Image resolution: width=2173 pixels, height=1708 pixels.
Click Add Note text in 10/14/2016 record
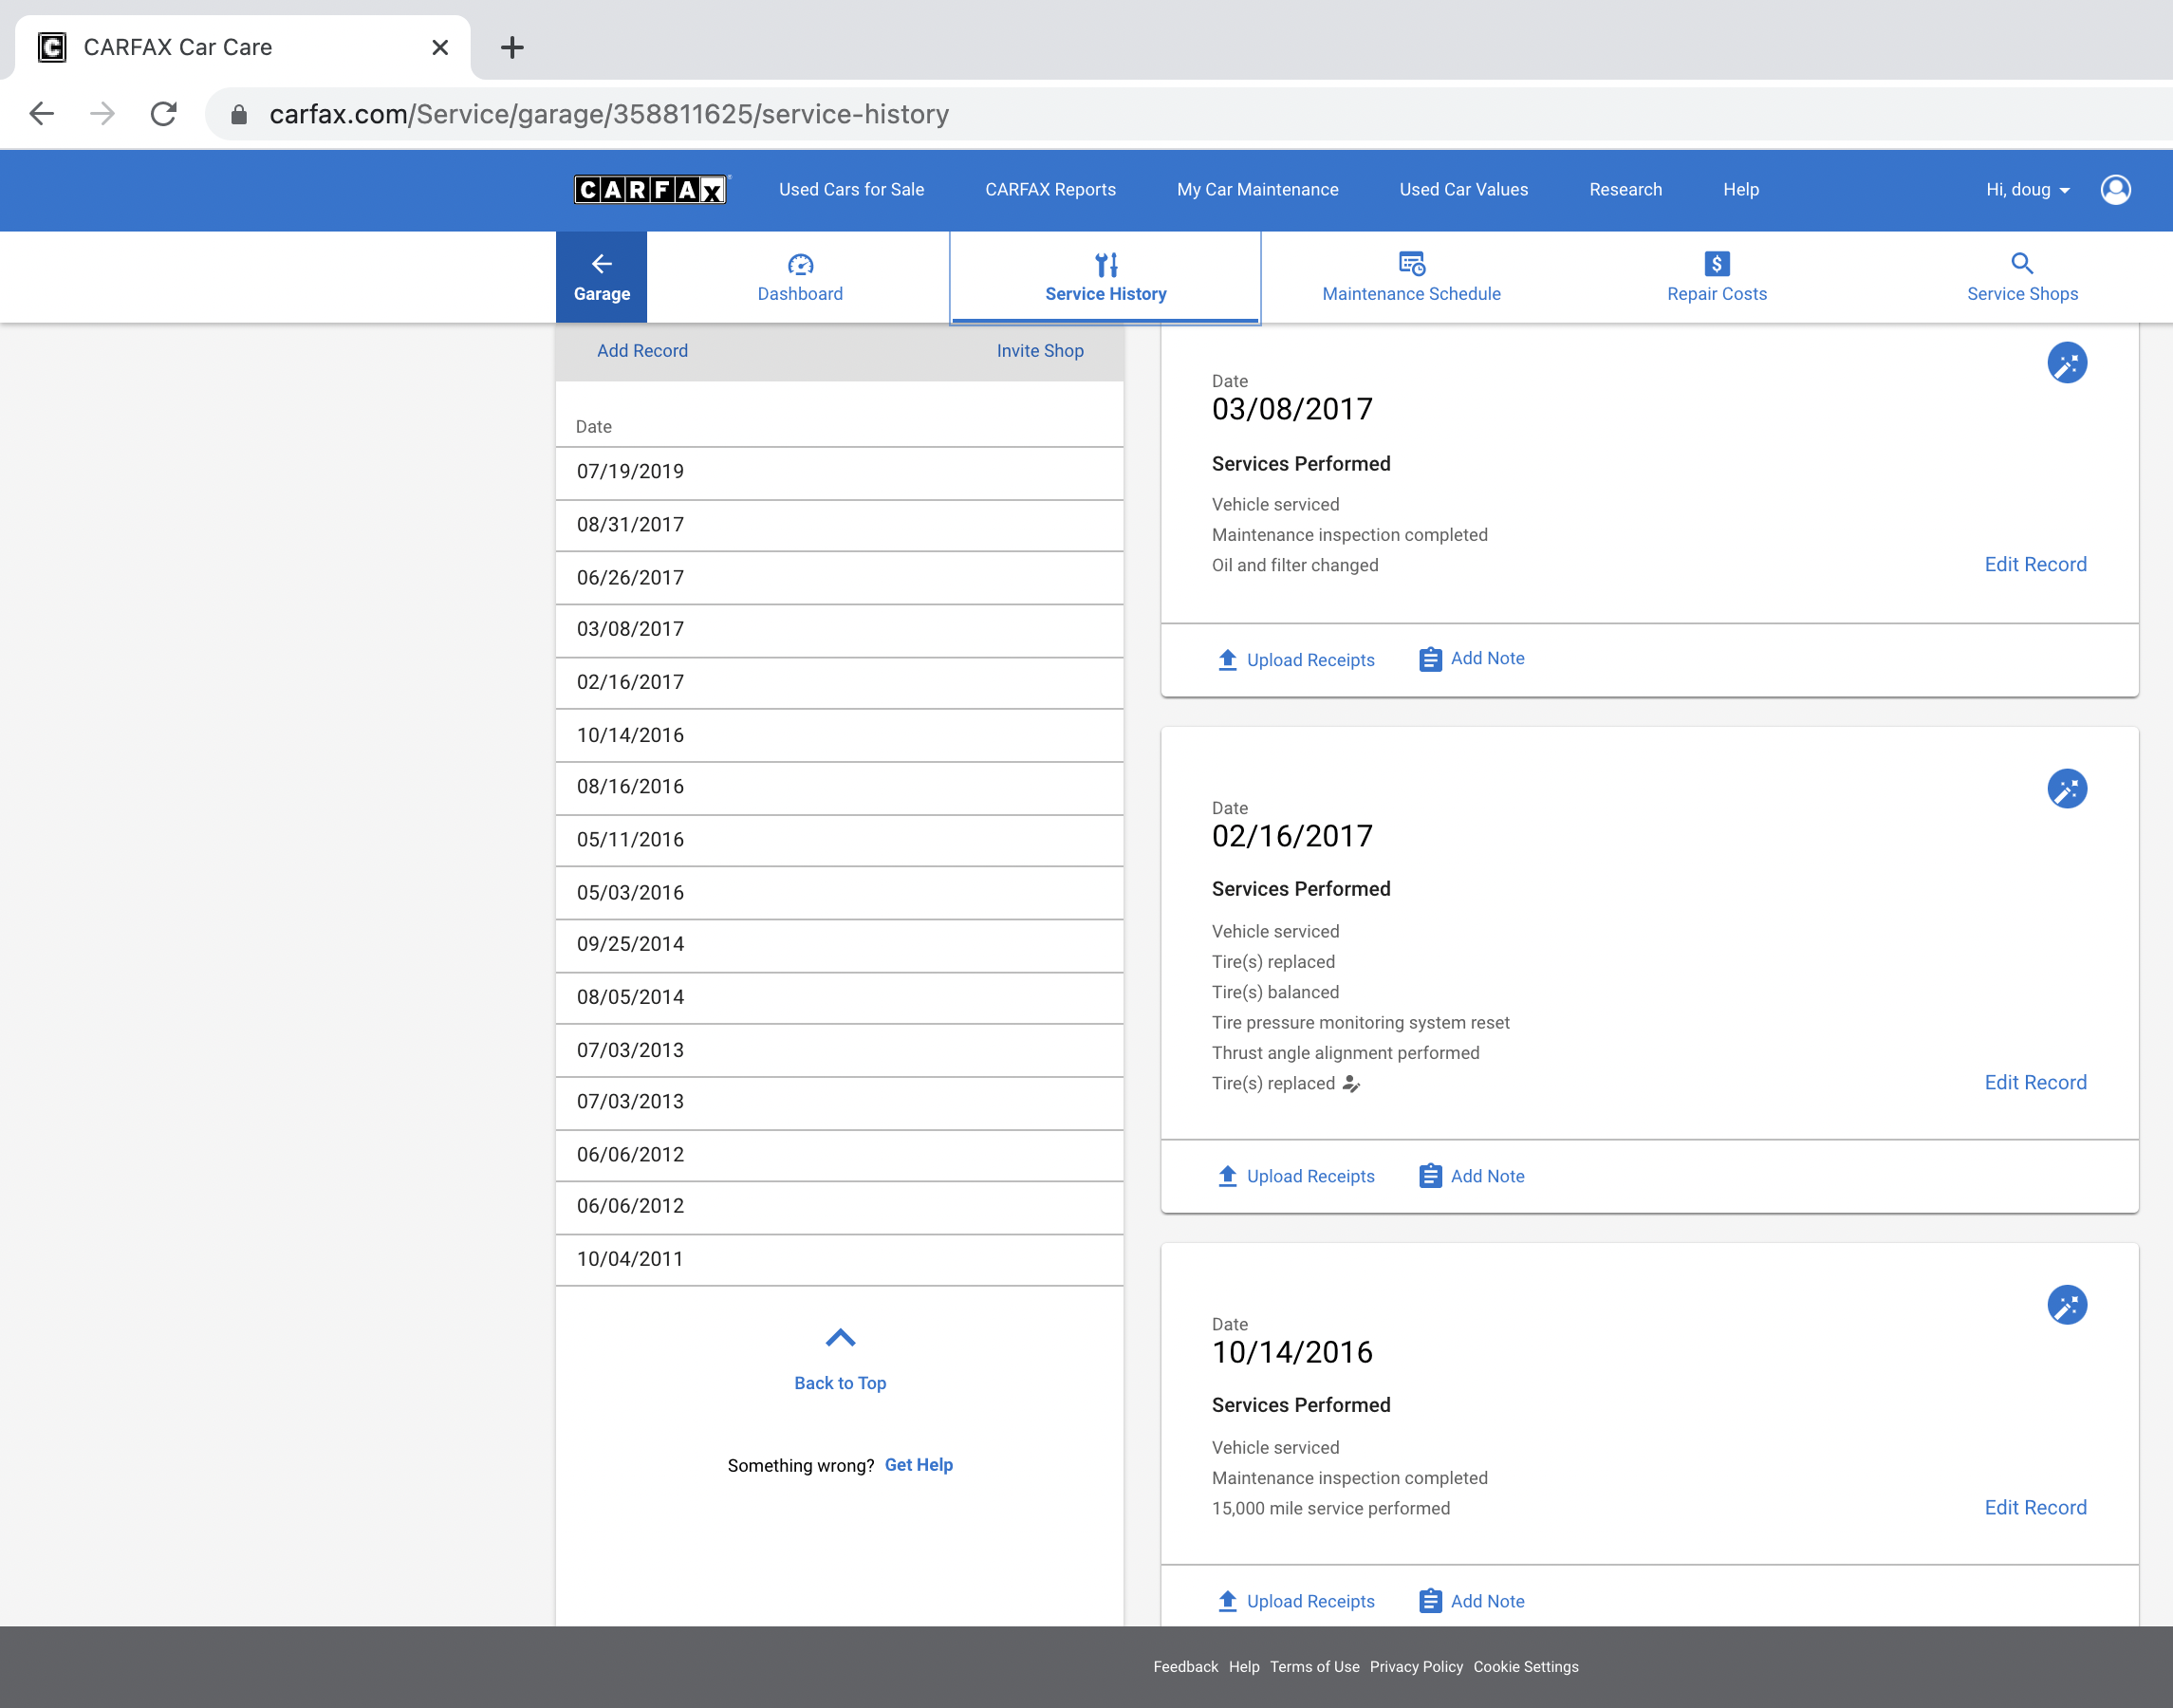coord(1487,1601)
